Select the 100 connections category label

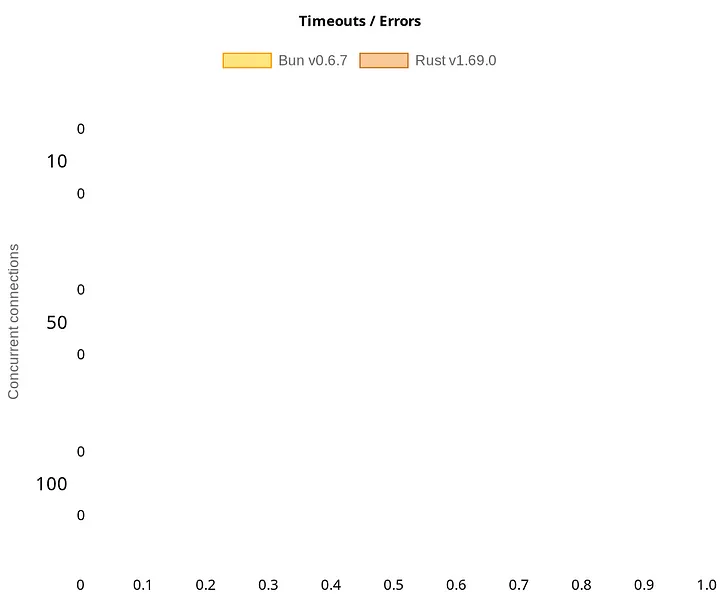pos(51,484)
